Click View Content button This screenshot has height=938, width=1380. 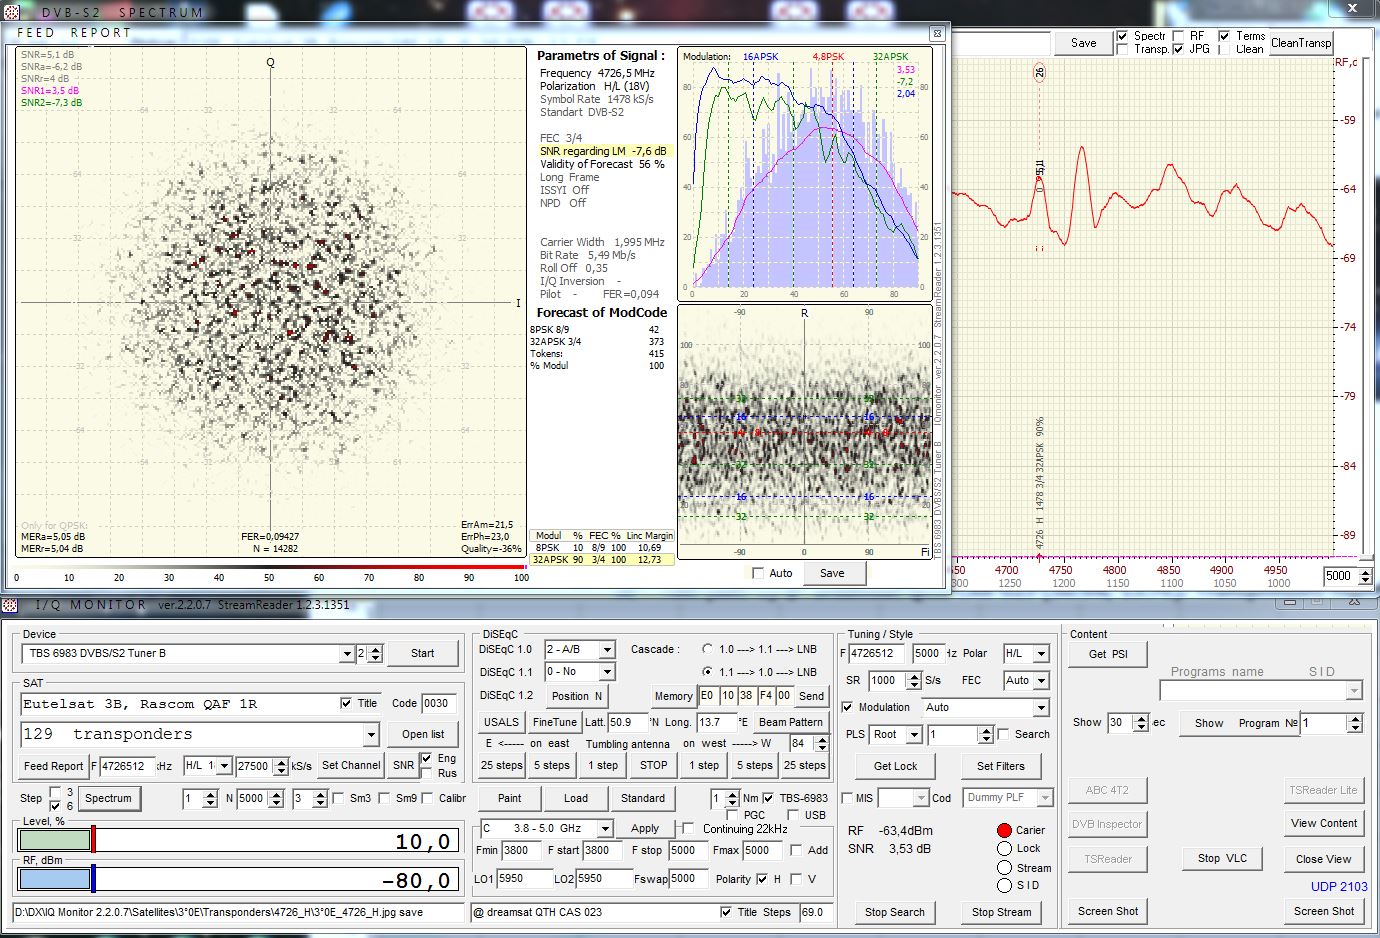tap(1324, 823)
